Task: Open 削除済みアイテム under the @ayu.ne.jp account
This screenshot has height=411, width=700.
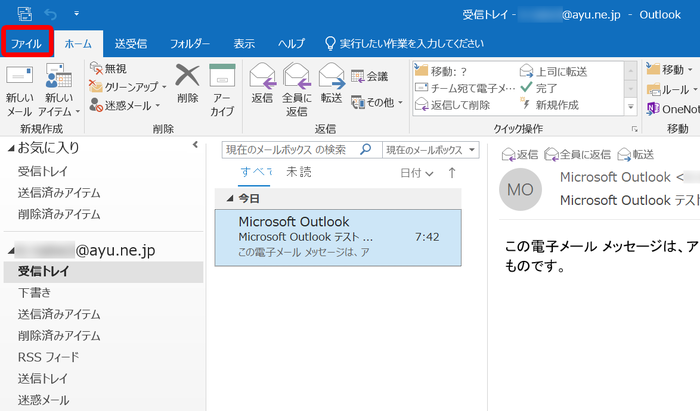Action: (x=59, y=336)
